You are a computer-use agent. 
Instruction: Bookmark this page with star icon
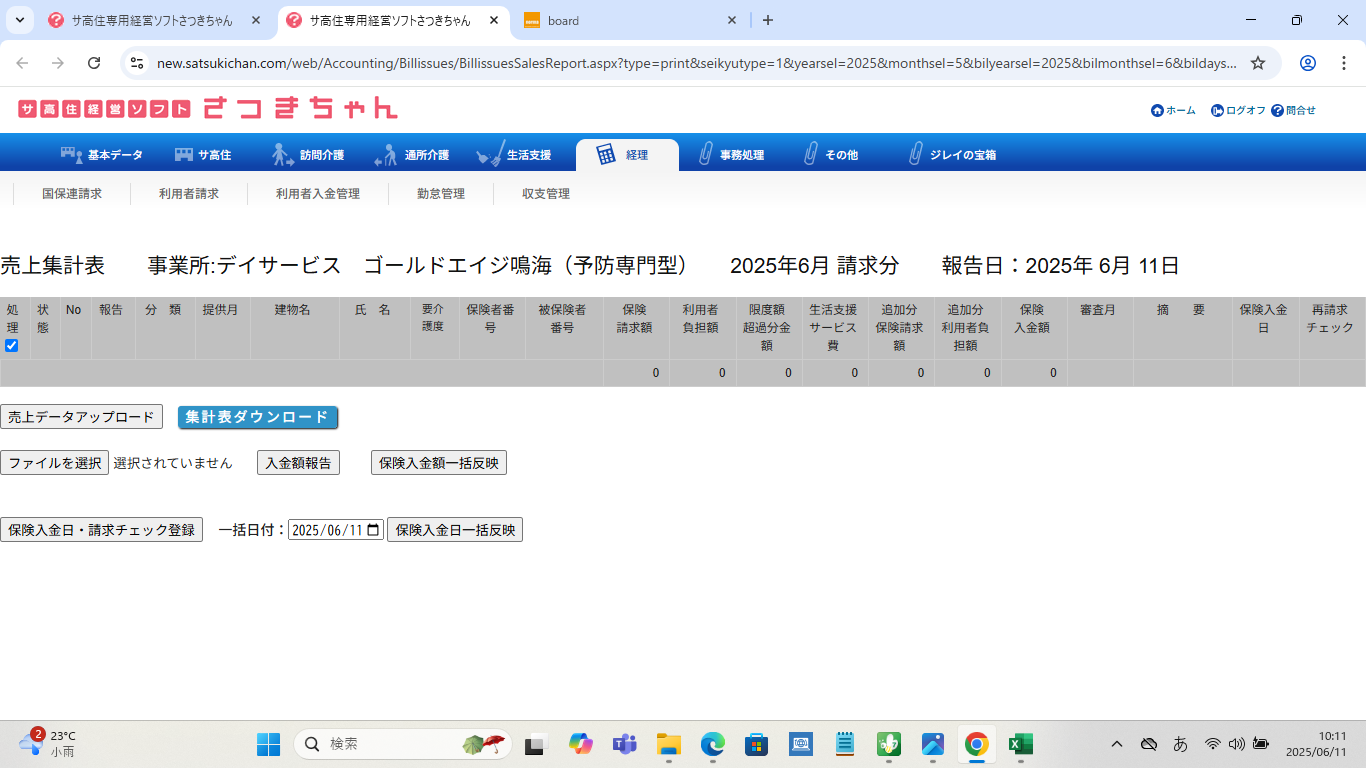pos(1258,63)
